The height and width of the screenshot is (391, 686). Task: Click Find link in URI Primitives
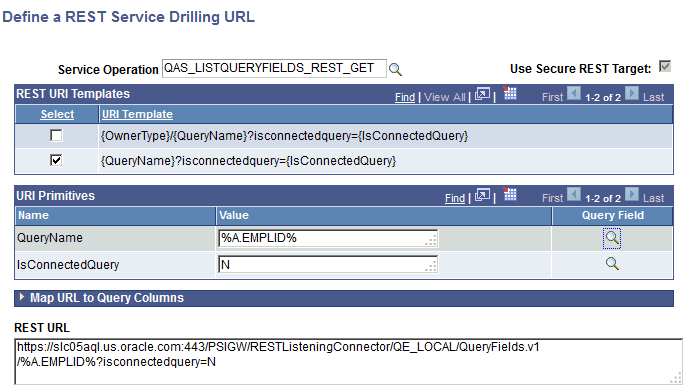pyautogui.click(x=455, y=198)
